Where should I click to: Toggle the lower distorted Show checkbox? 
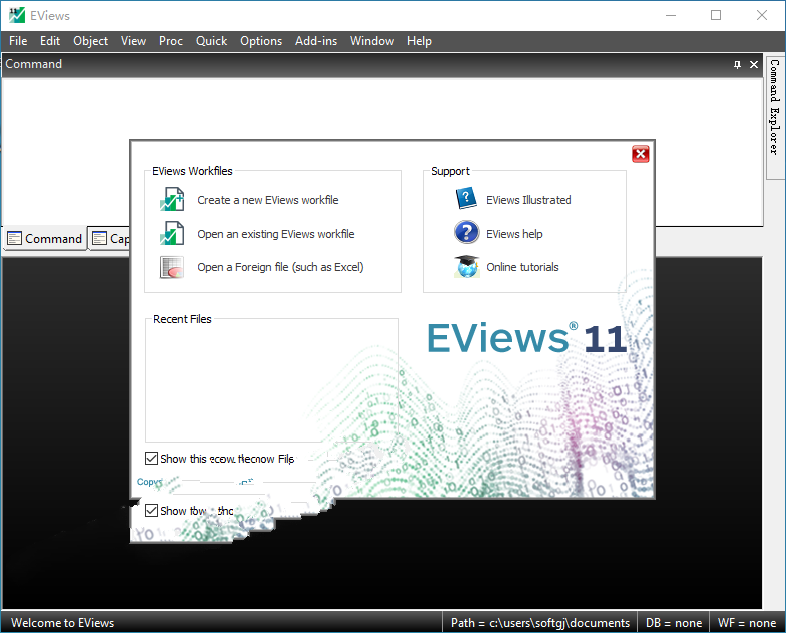[x=151, y=511]
